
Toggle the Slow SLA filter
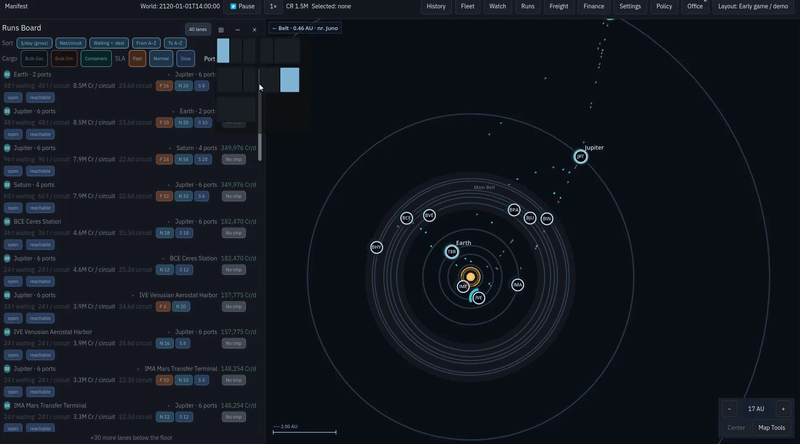point(186,59)
